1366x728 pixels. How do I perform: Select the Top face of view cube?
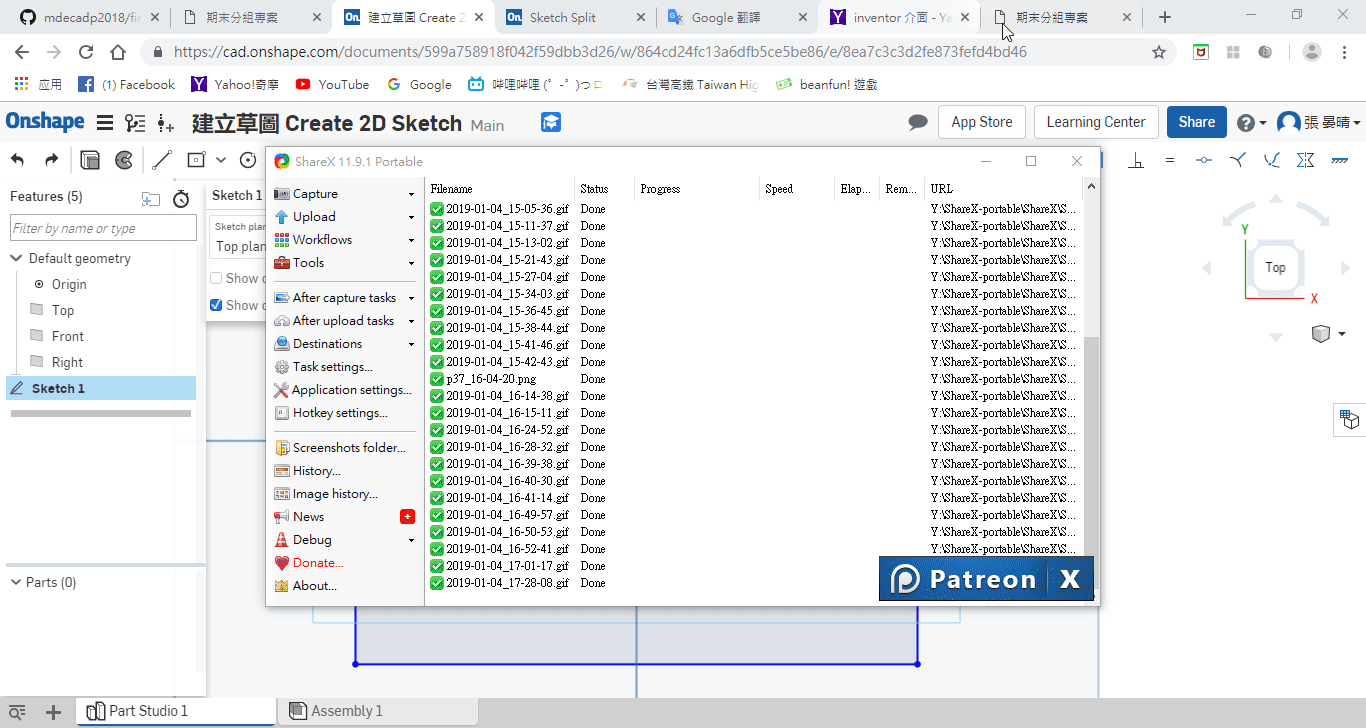(1275, 267)
